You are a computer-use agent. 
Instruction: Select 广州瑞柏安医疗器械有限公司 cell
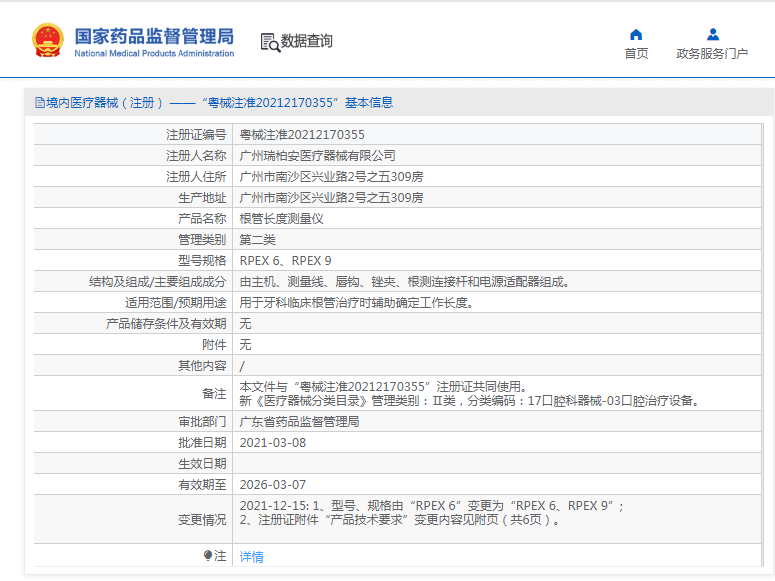tap(317, 156)
